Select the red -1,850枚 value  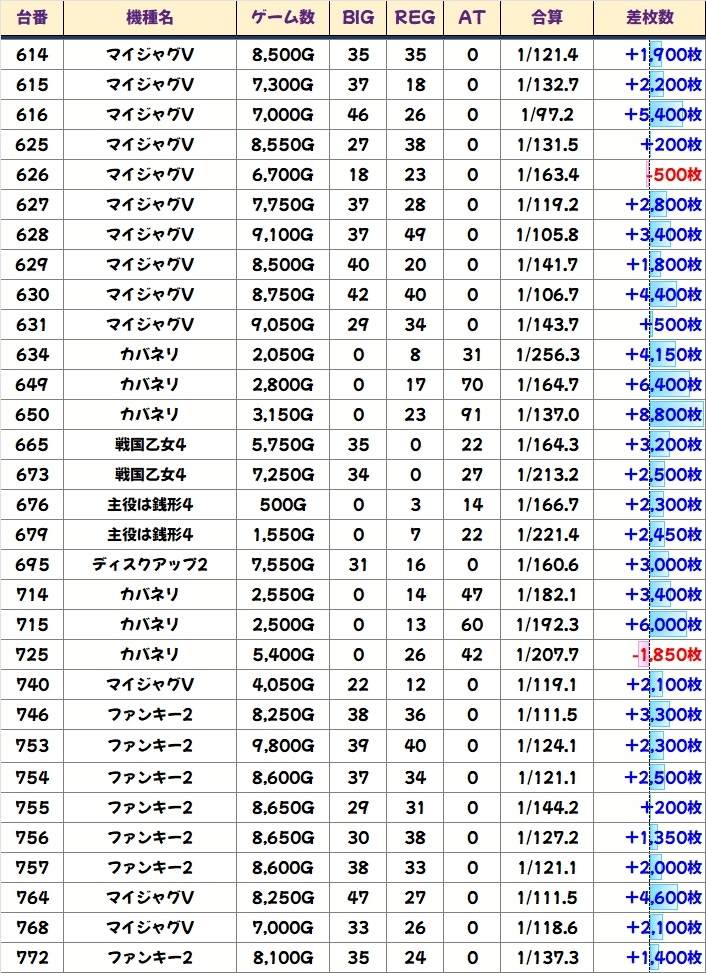667,655
